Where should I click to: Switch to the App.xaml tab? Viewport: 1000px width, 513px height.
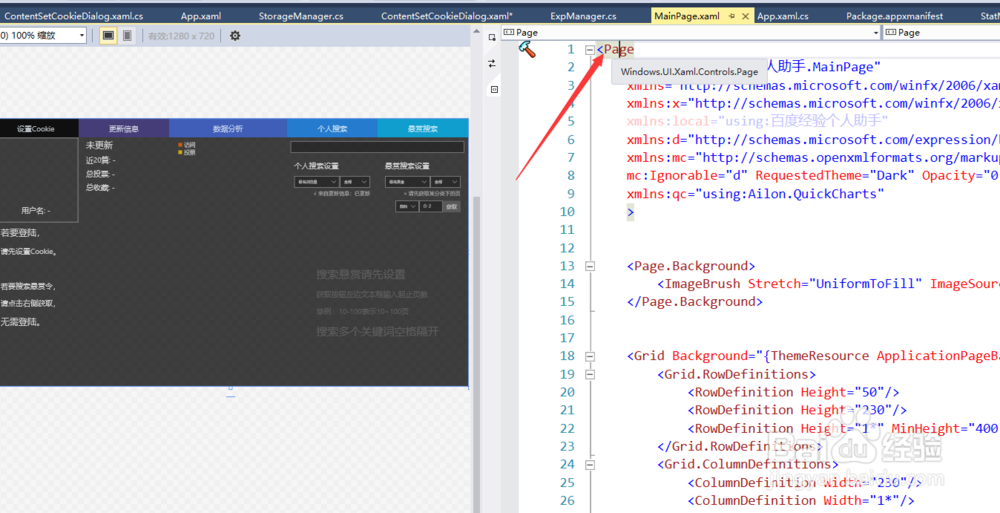[x=201, y=17]
